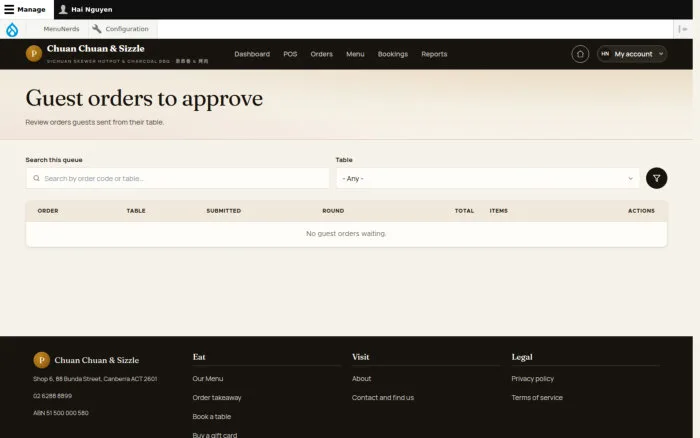Click the HN avatar initials
The height and width of the screenshot is (438, 700).
pyautogui.click(x=605, y=54)
